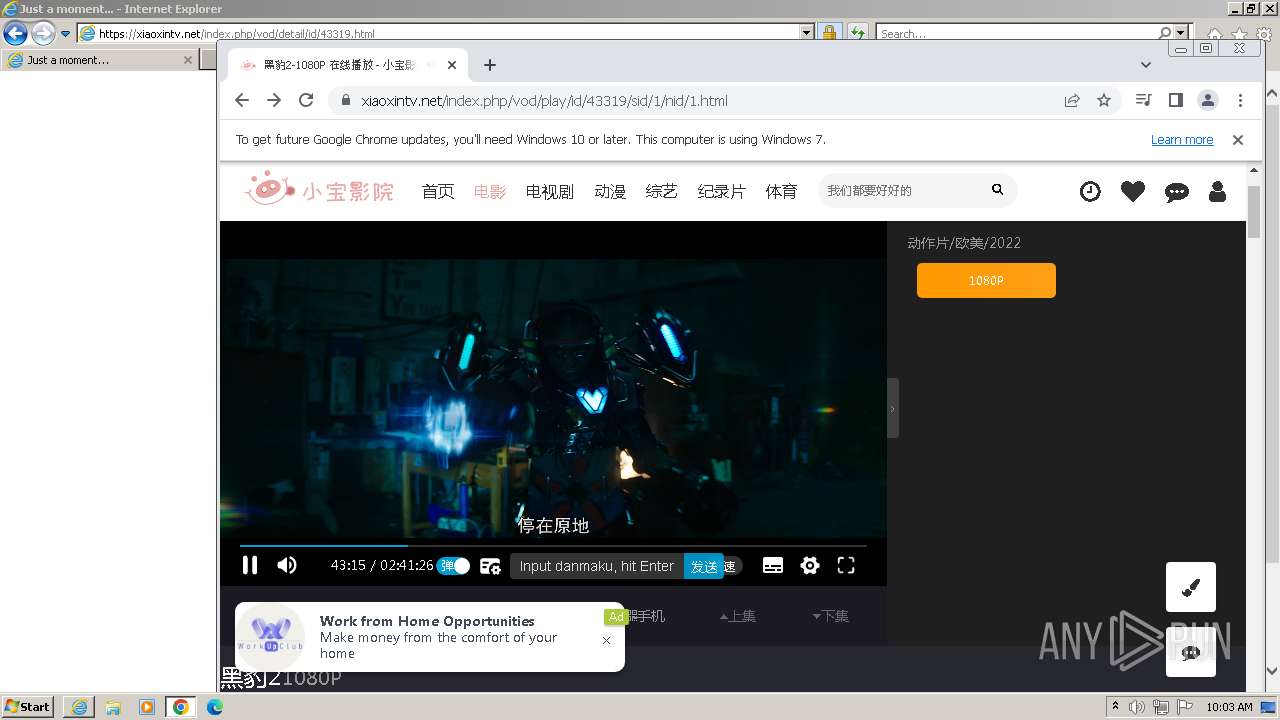Seek on the video progress bar

[553, 546]
